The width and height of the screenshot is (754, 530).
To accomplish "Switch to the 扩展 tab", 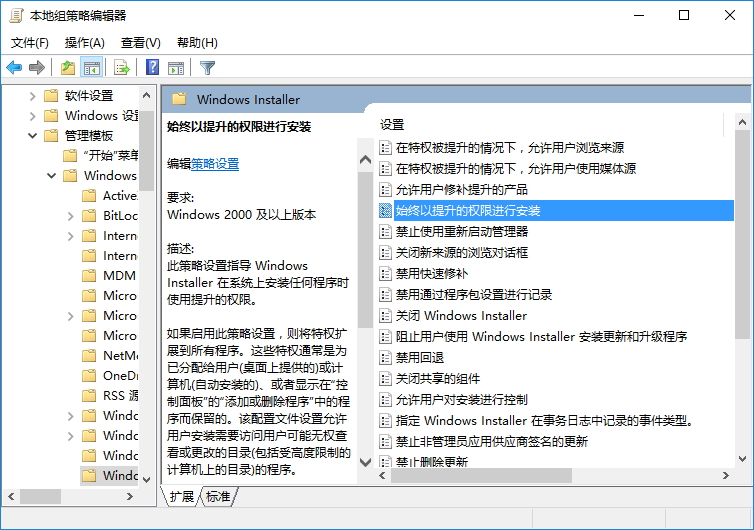I will pos(181,496).
